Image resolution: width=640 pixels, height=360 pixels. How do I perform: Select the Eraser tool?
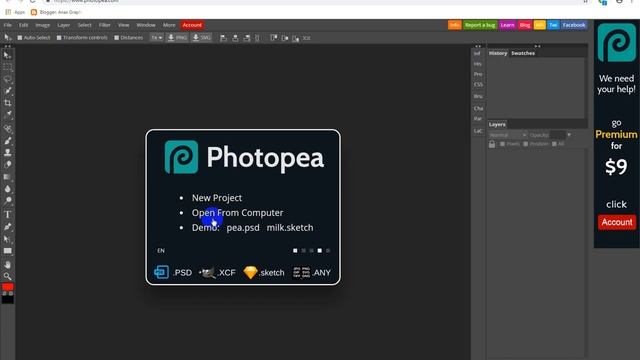point(7,164)
